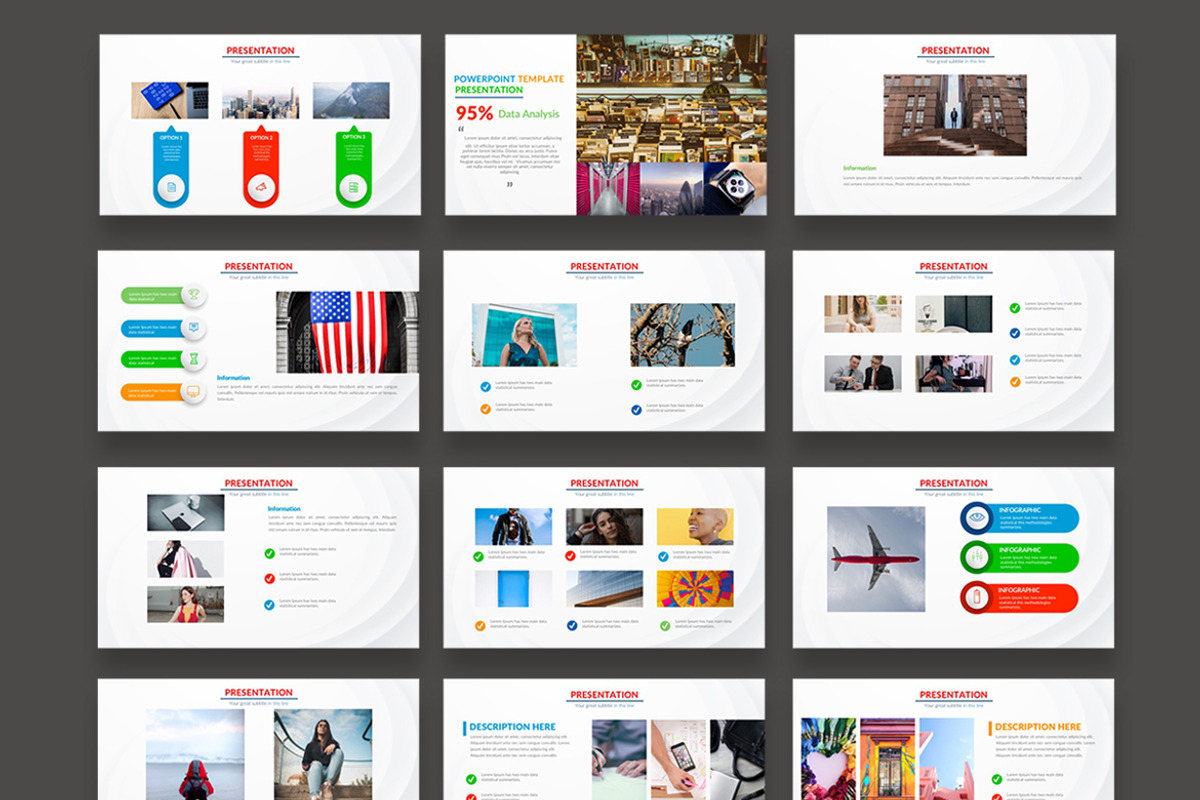Click the American flag photo
The image size is (1200, 800).
[347, 332]
